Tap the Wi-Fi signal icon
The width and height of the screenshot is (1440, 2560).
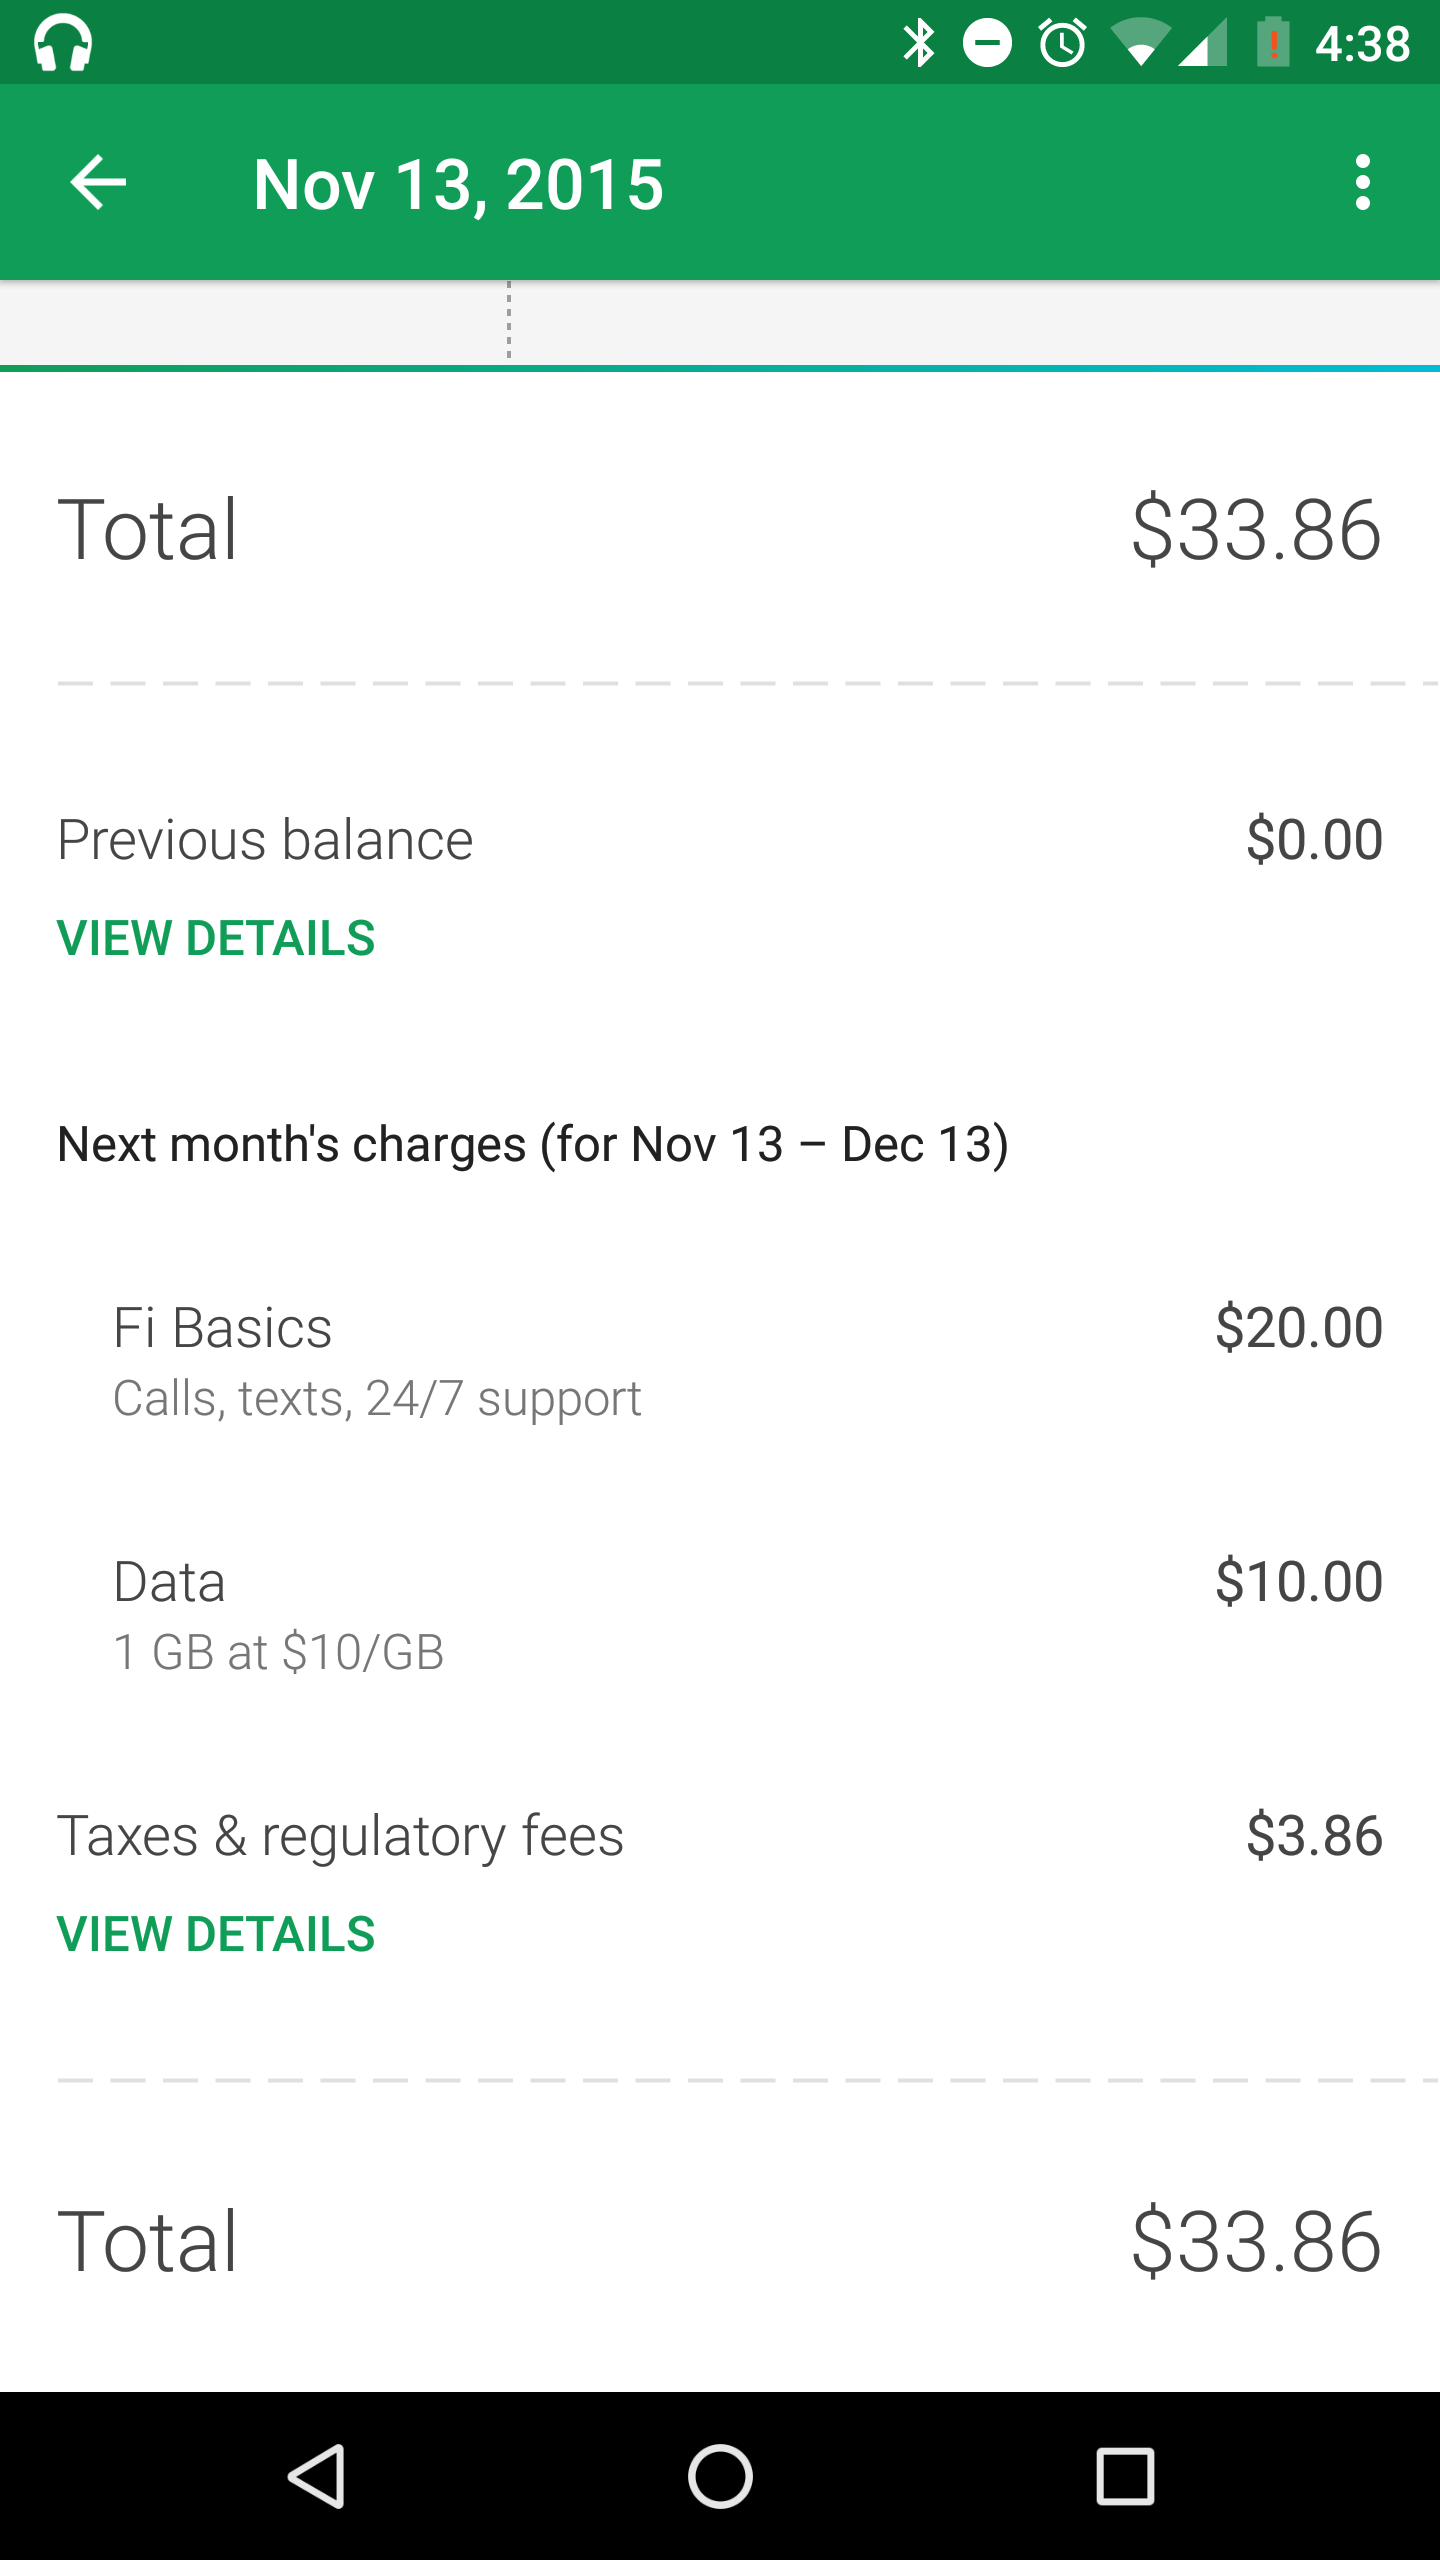point(1140,43)
